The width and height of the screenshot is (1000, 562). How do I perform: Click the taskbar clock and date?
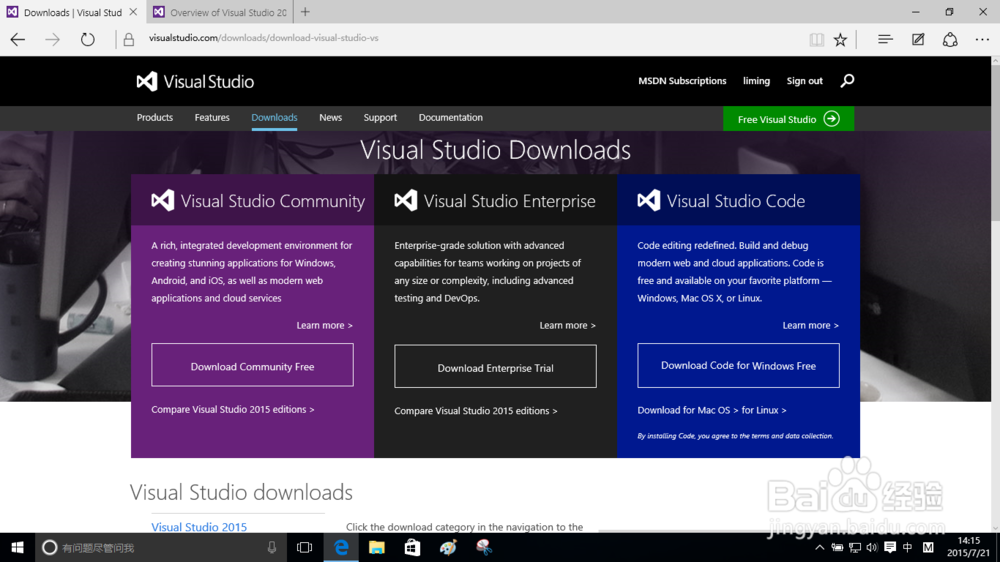(x=968, y=547)
